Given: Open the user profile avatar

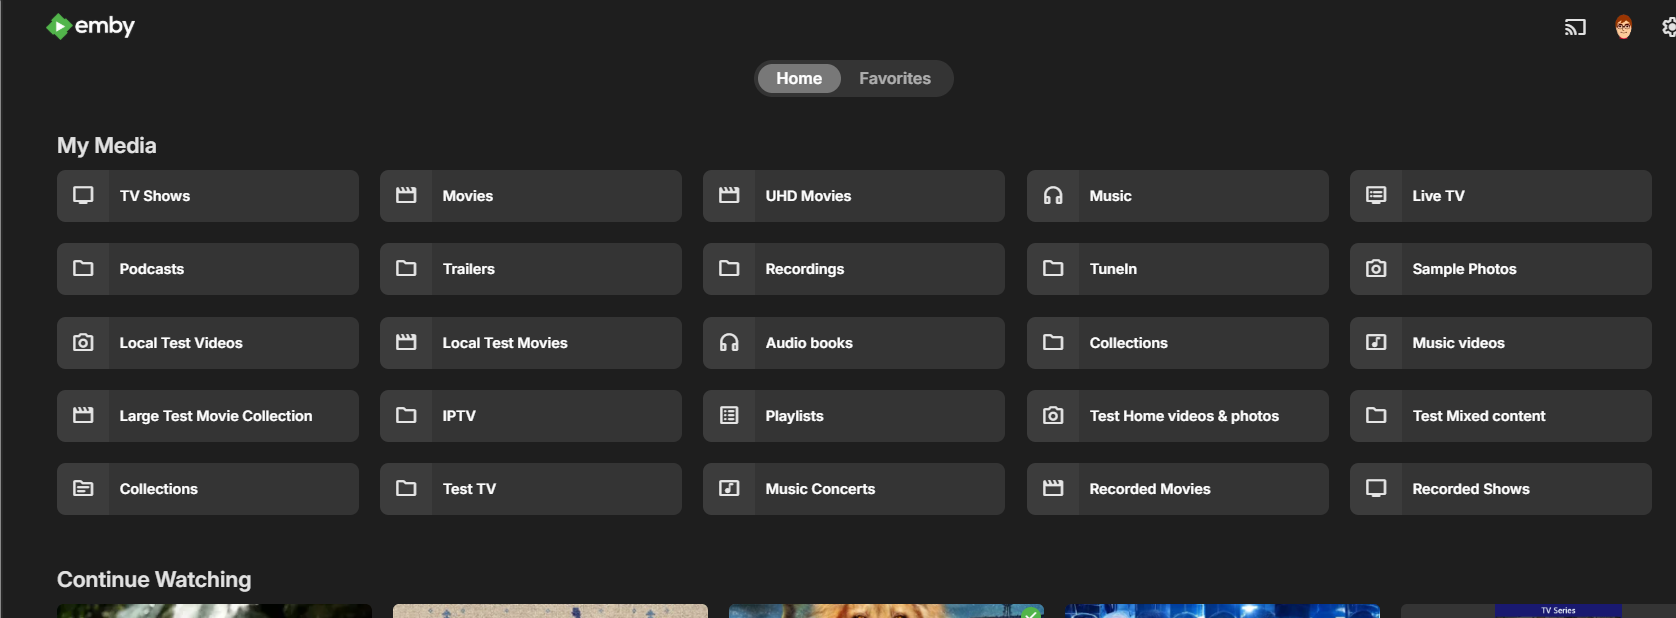Looking at the screenshot, I should (x=1623, y=28).
